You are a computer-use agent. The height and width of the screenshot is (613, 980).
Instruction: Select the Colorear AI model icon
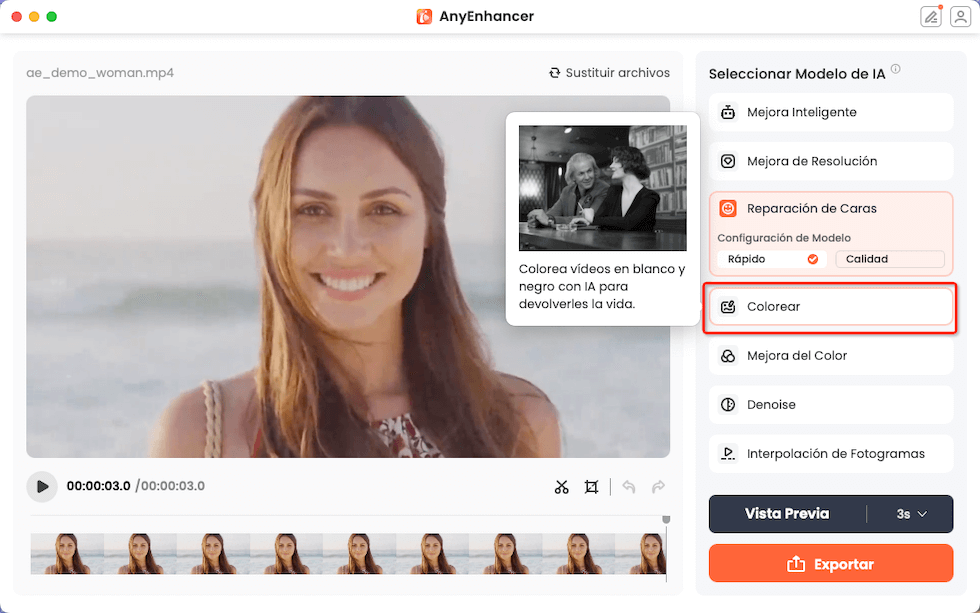pos(726,306)
